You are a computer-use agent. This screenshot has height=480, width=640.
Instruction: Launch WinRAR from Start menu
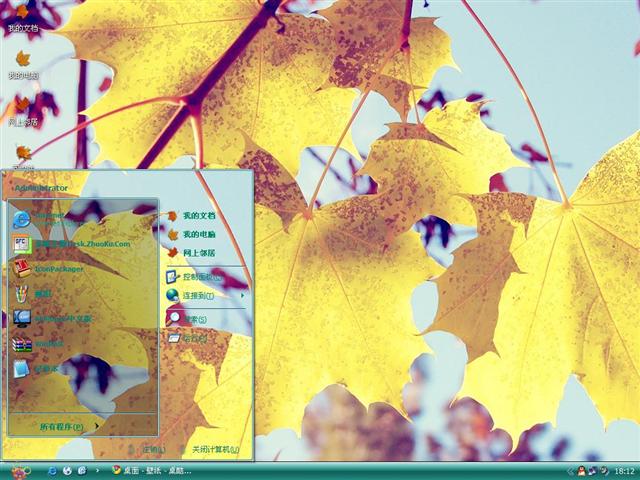[x=39, y=344]
